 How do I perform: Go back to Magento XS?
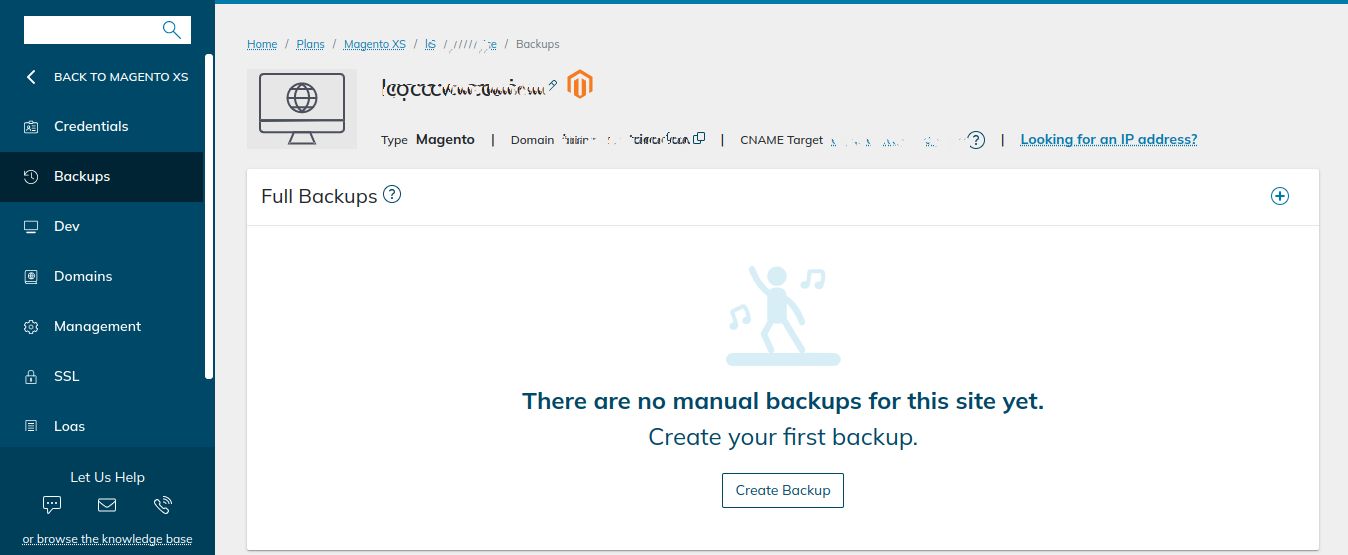[x=121, y=77]
